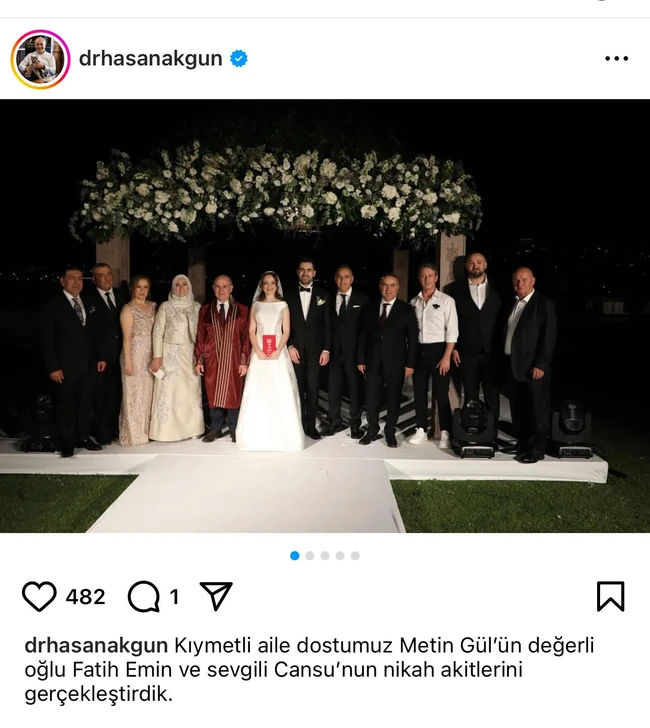
Task: Open the drhasanakgun username in header
Action: click(150, 59)
